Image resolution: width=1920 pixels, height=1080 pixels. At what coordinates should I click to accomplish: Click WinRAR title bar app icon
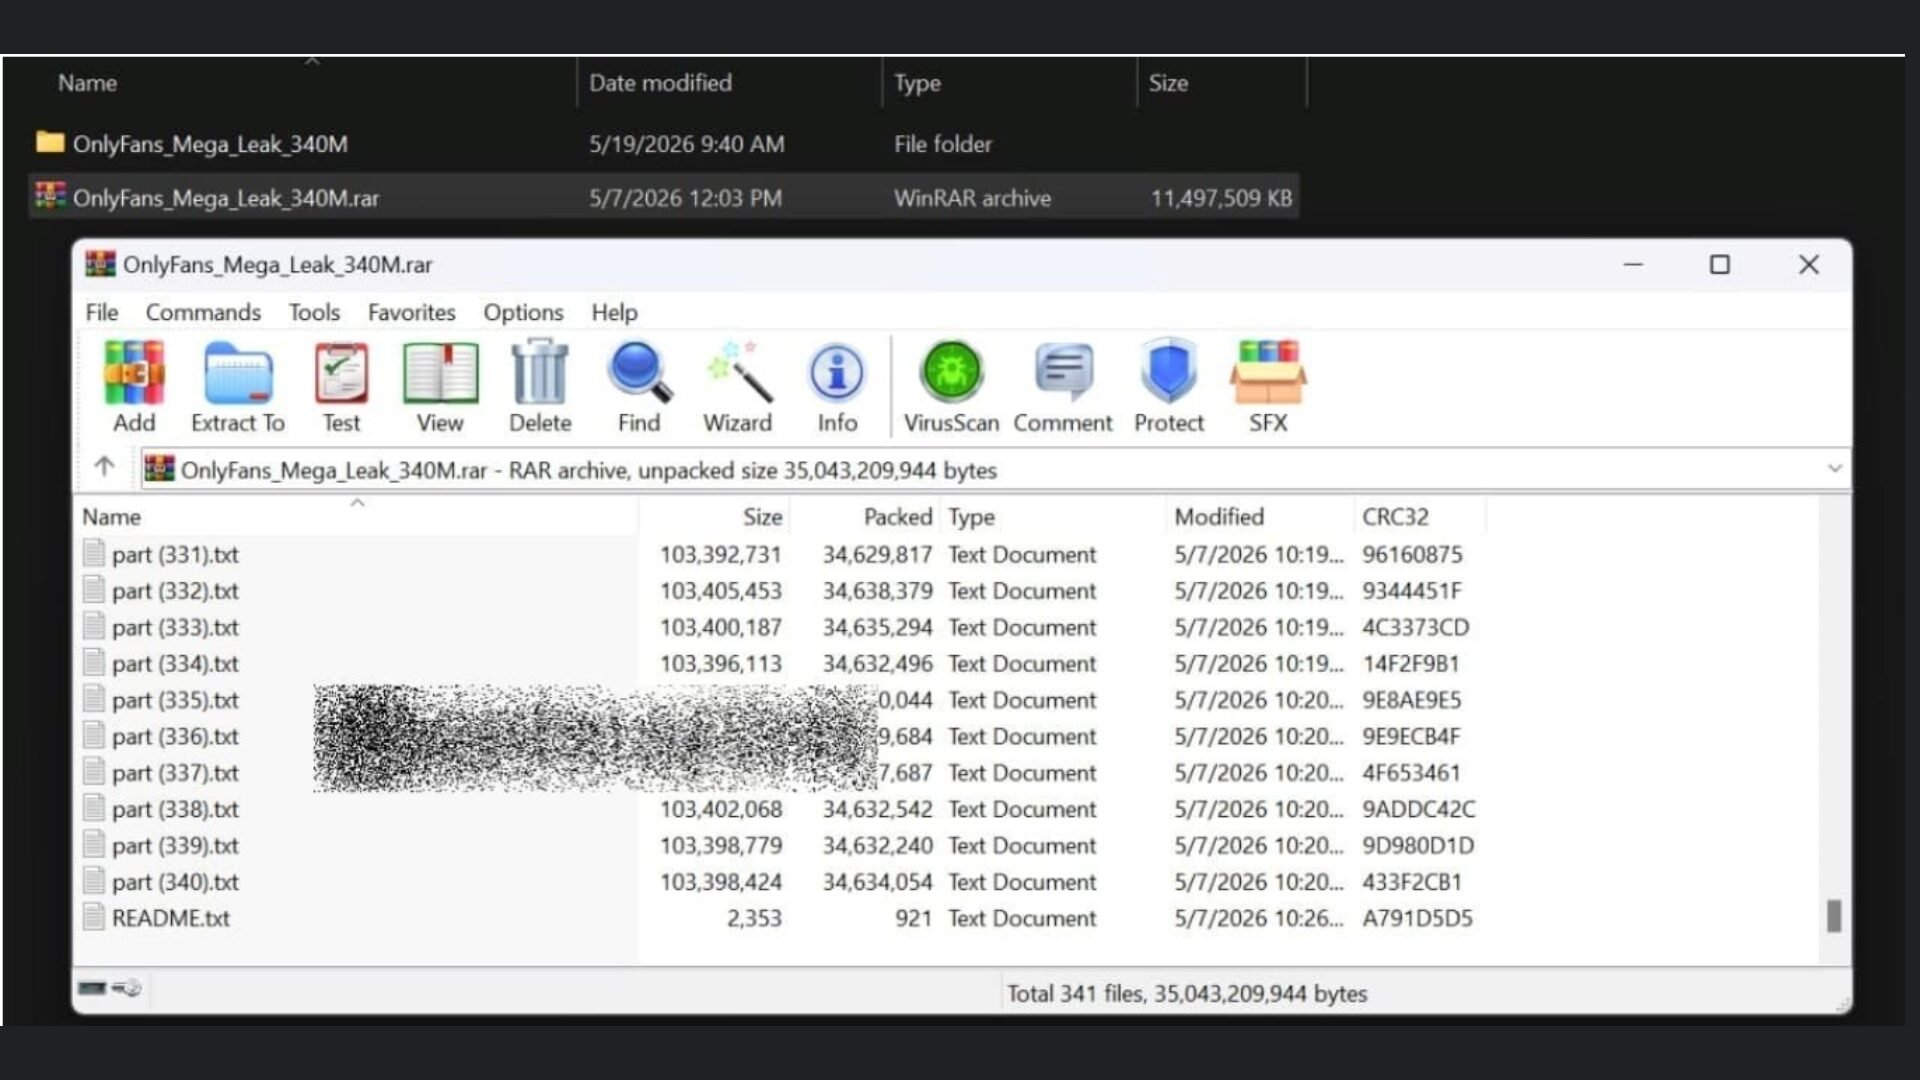pyautogui.click(x=99, y=264)
